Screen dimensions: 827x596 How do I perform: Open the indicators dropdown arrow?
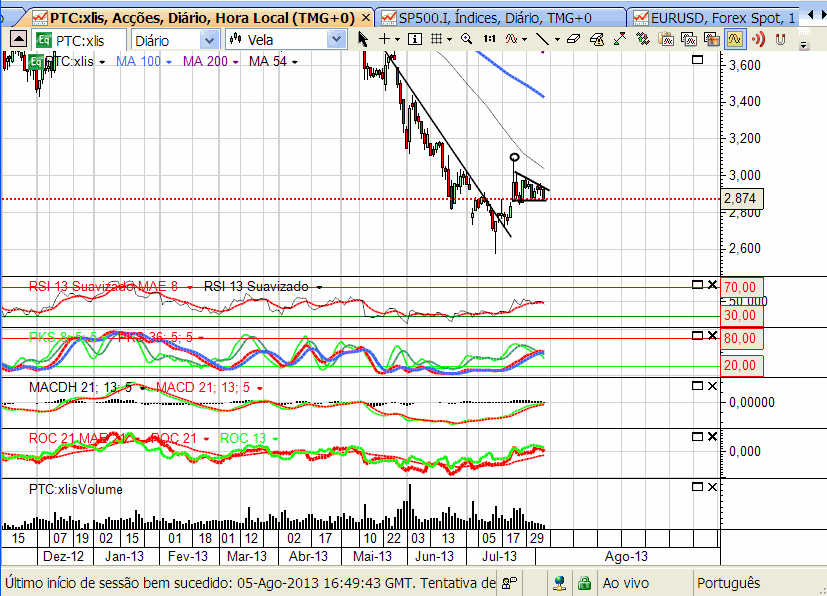coord(524,40)
